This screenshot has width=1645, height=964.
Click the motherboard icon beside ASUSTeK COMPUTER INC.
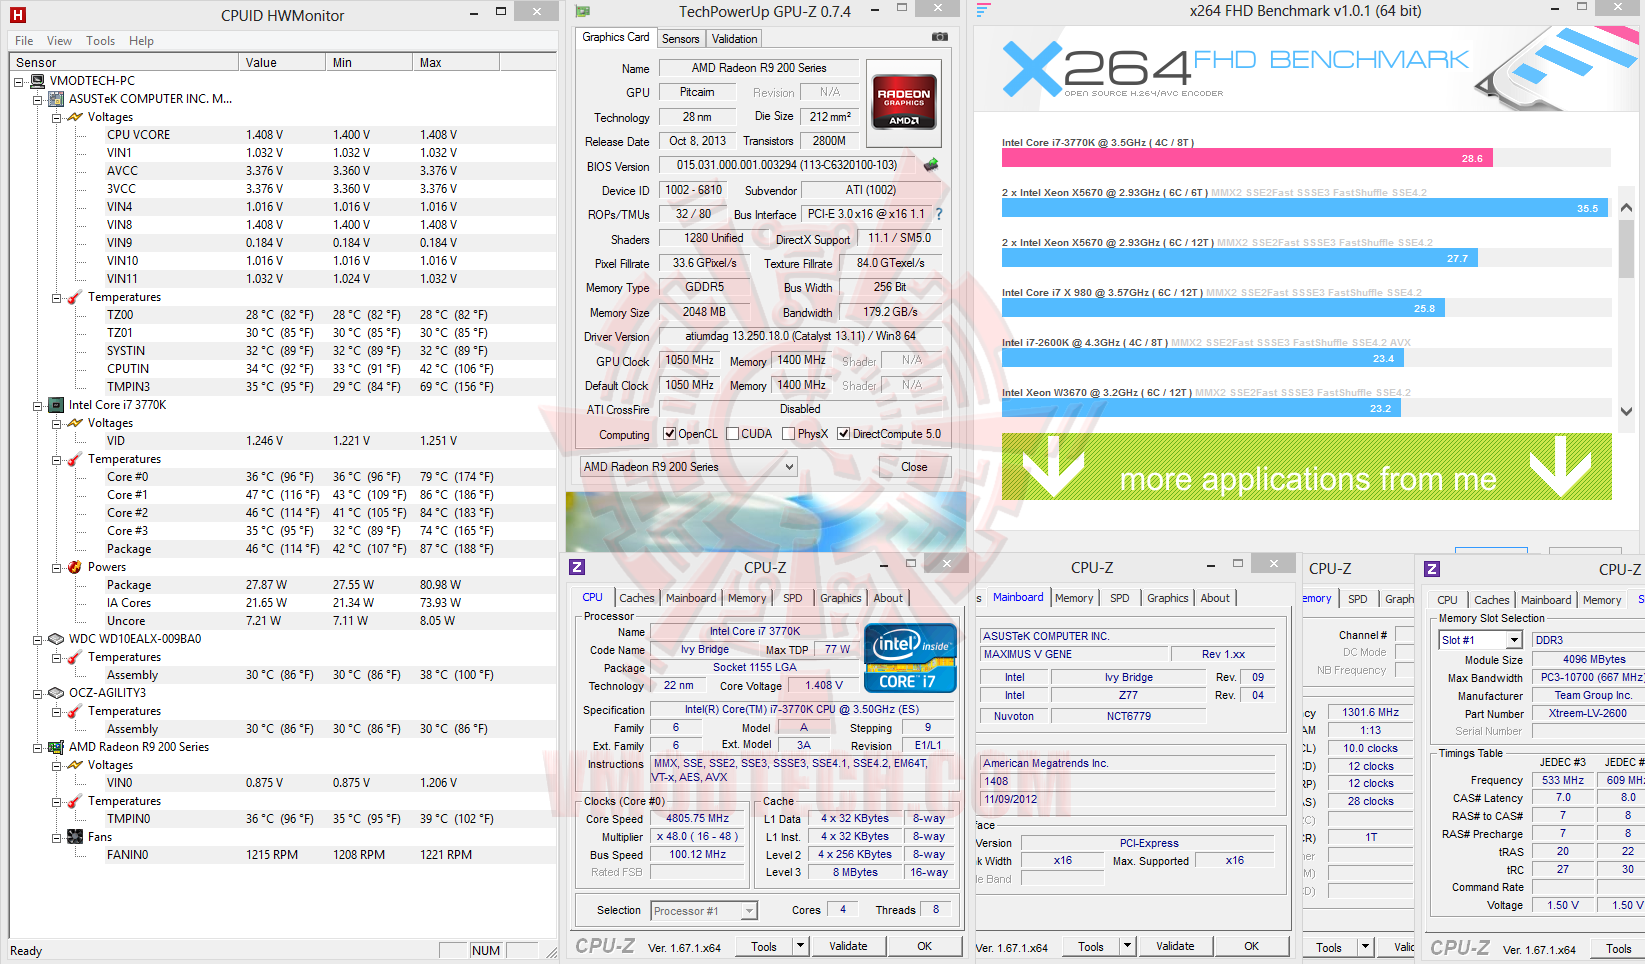[x=56, y=99]
